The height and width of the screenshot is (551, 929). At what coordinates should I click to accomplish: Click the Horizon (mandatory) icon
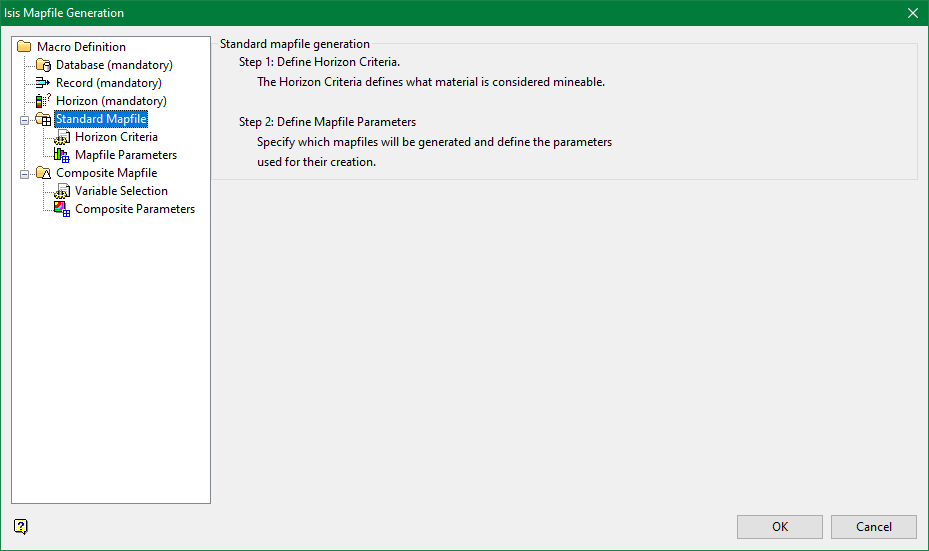point(43,101)
